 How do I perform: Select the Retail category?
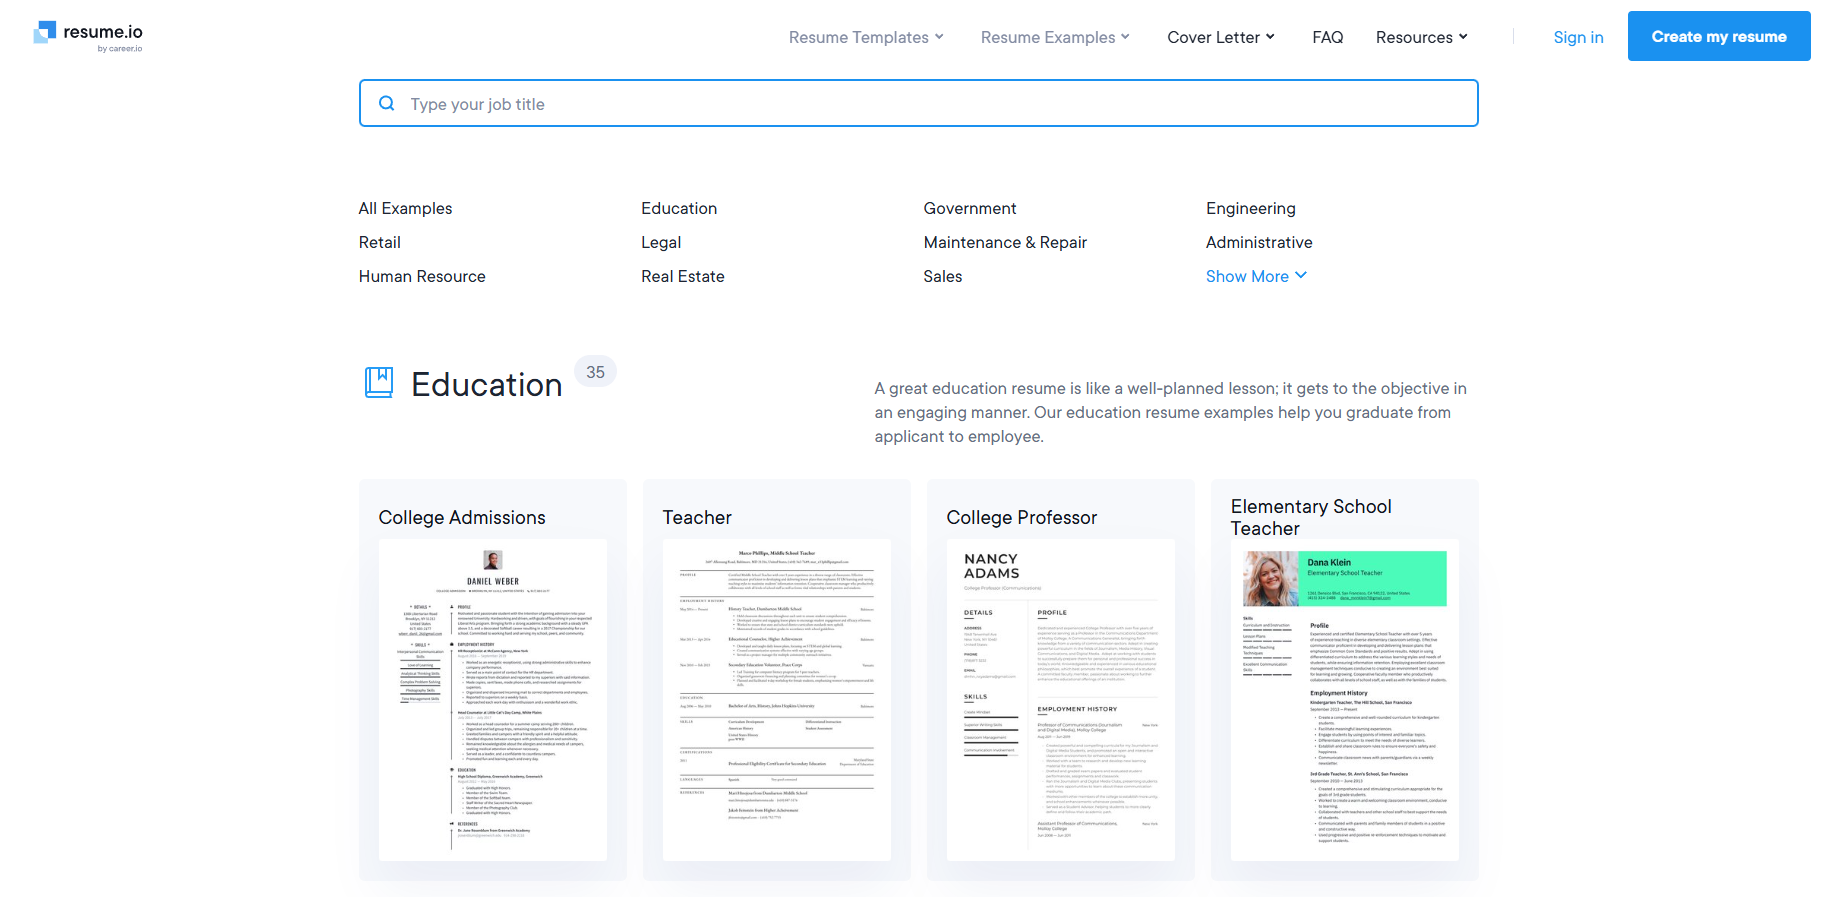[379, 242]
